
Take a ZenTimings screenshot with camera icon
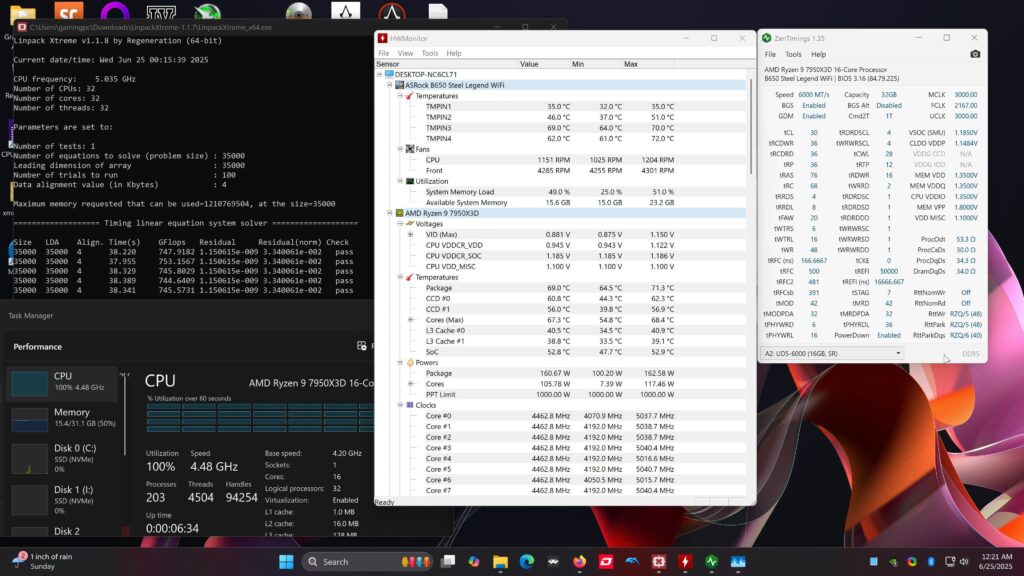click(x=974, y=54)
